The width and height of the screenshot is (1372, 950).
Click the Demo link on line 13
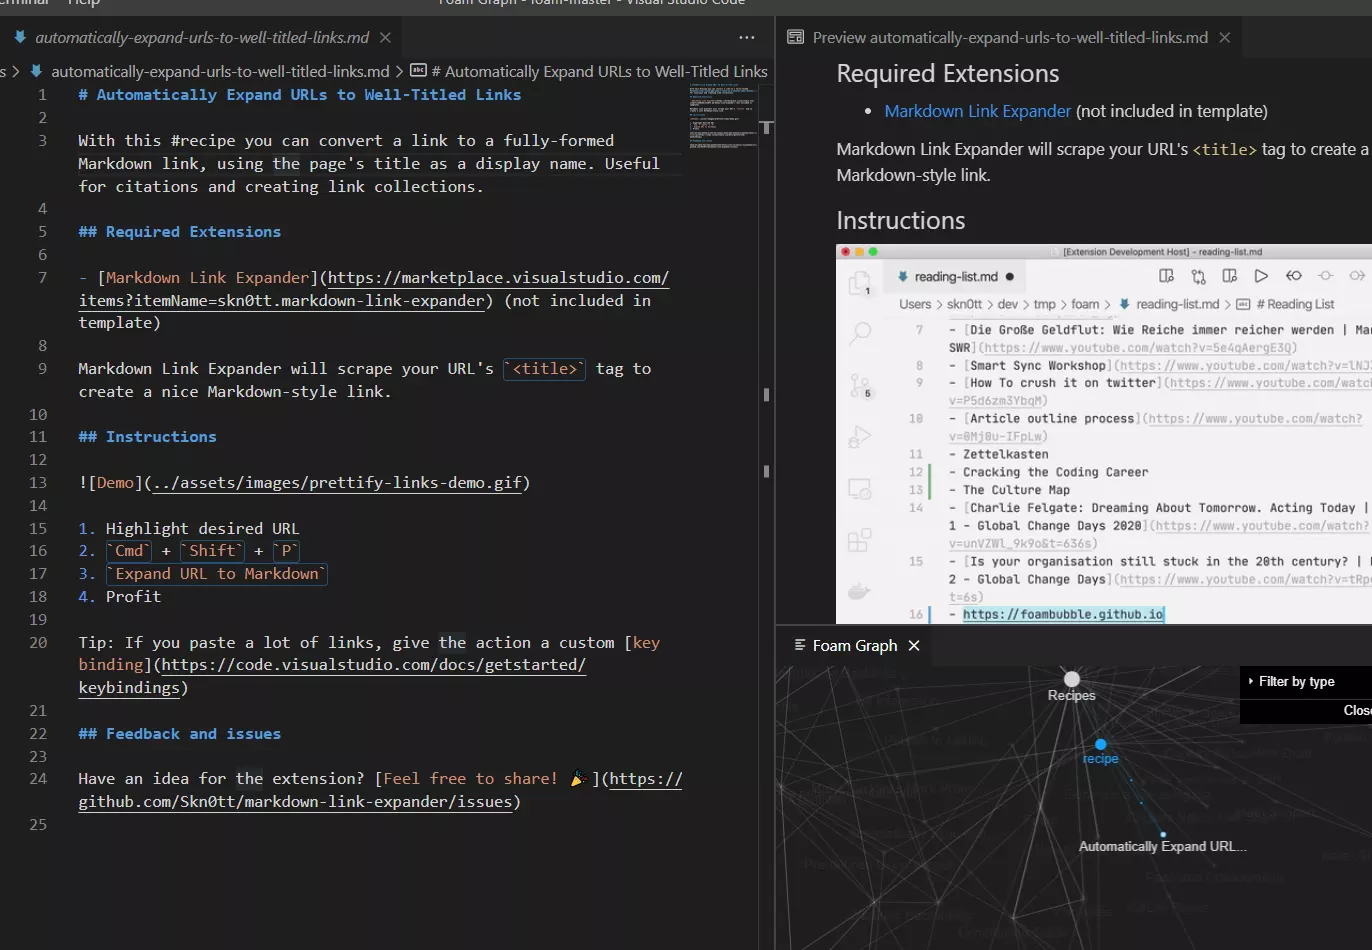(x=118, y=482)
